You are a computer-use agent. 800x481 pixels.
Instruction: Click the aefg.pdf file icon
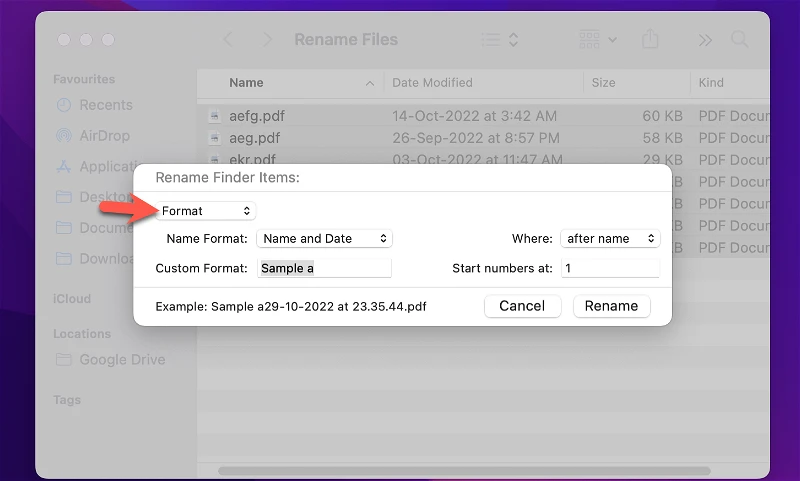tap(215, 116)
